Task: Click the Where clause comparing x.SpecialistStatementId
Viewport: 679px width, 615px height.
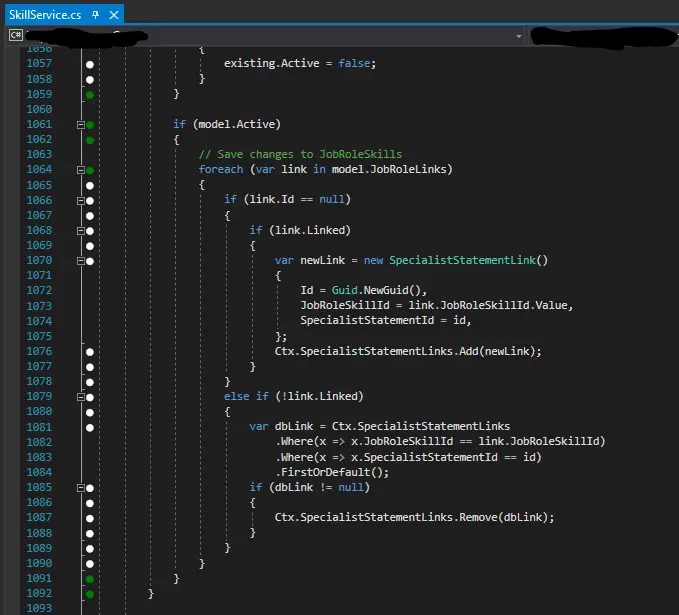Action: pos(409,457)
